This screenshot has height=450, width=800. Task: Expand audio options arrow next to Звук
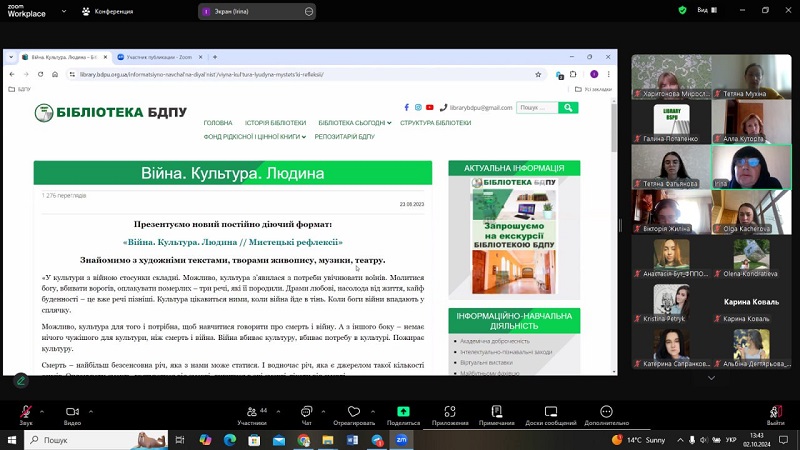pos(42,411)
